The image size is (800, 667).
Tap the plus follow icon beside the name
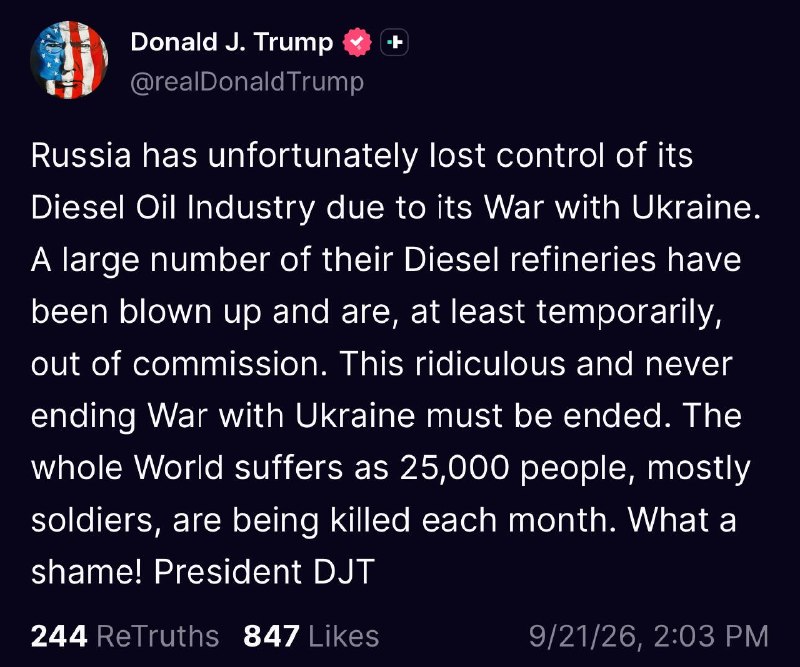(x=394, y=42)
